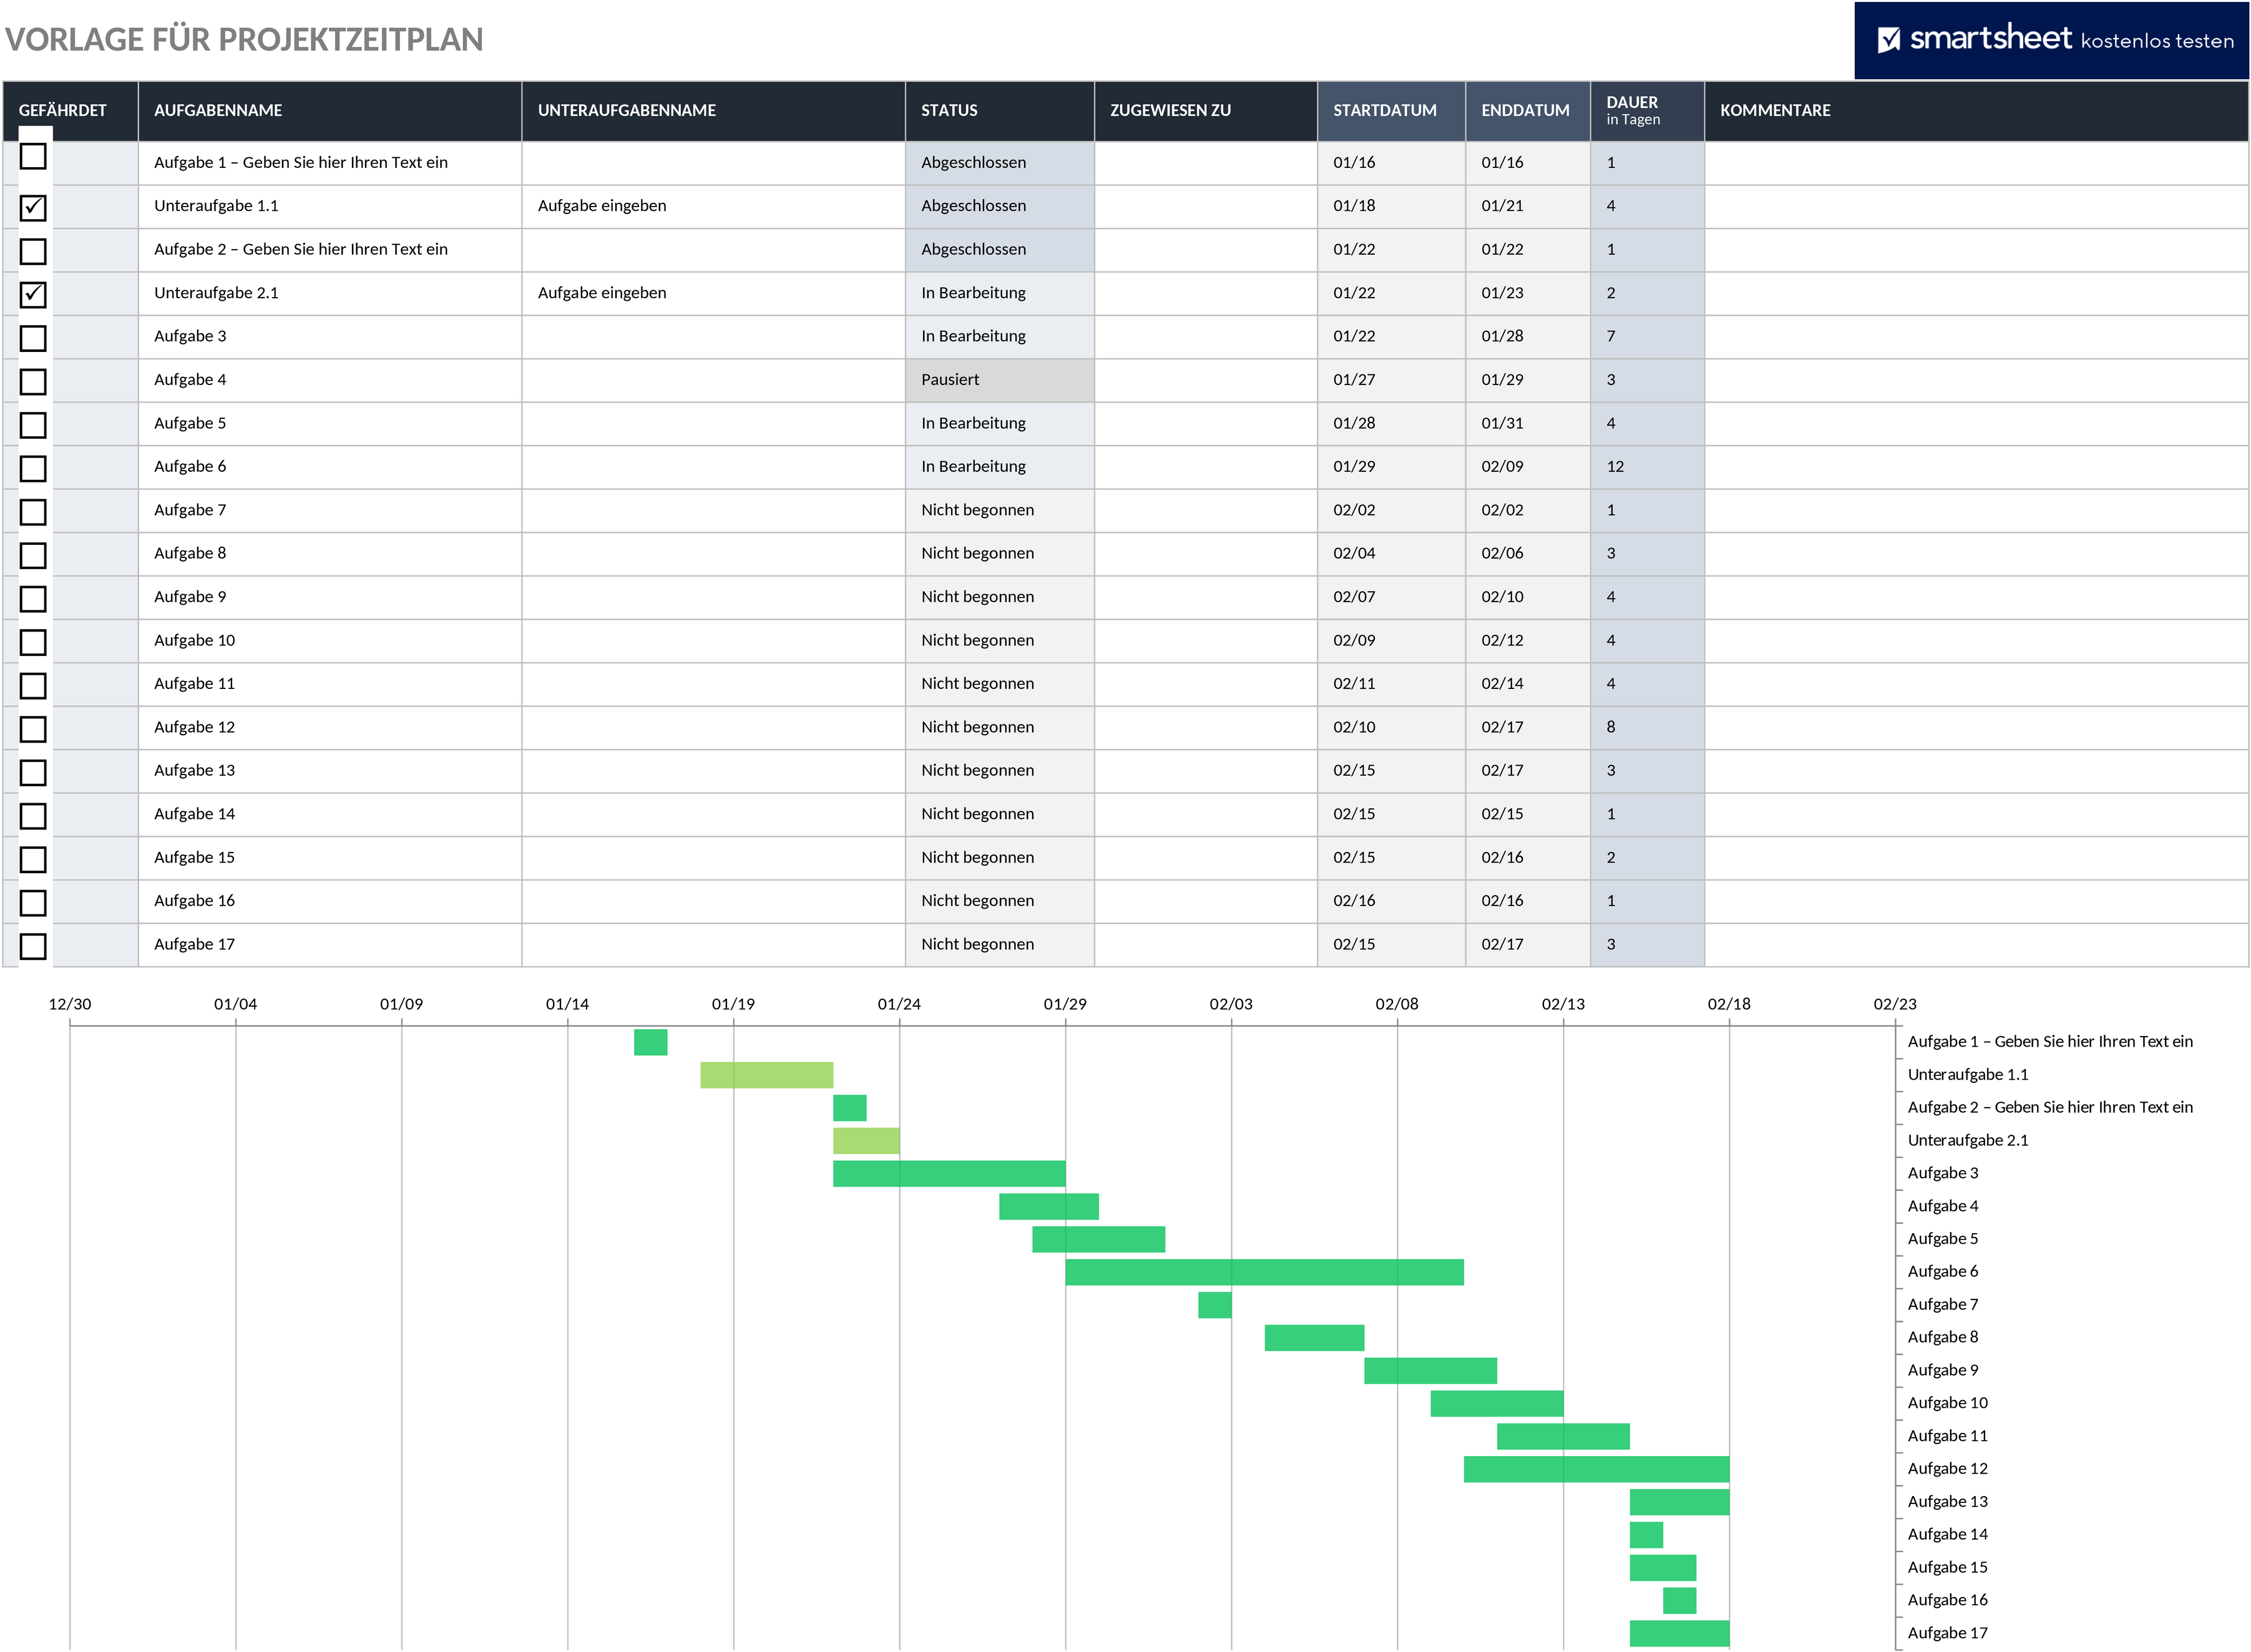
Task: Tick the Gefährdet checkbox for Aufgabe 4
Action: [x=33, y=381]
